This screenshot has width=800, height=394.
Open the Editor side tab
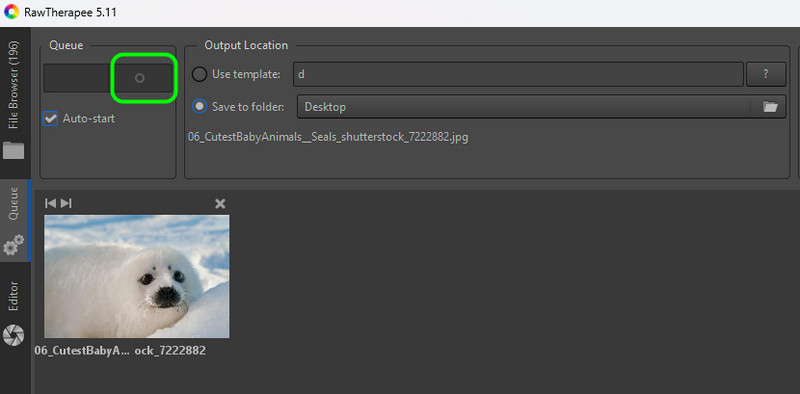[15, 313]
